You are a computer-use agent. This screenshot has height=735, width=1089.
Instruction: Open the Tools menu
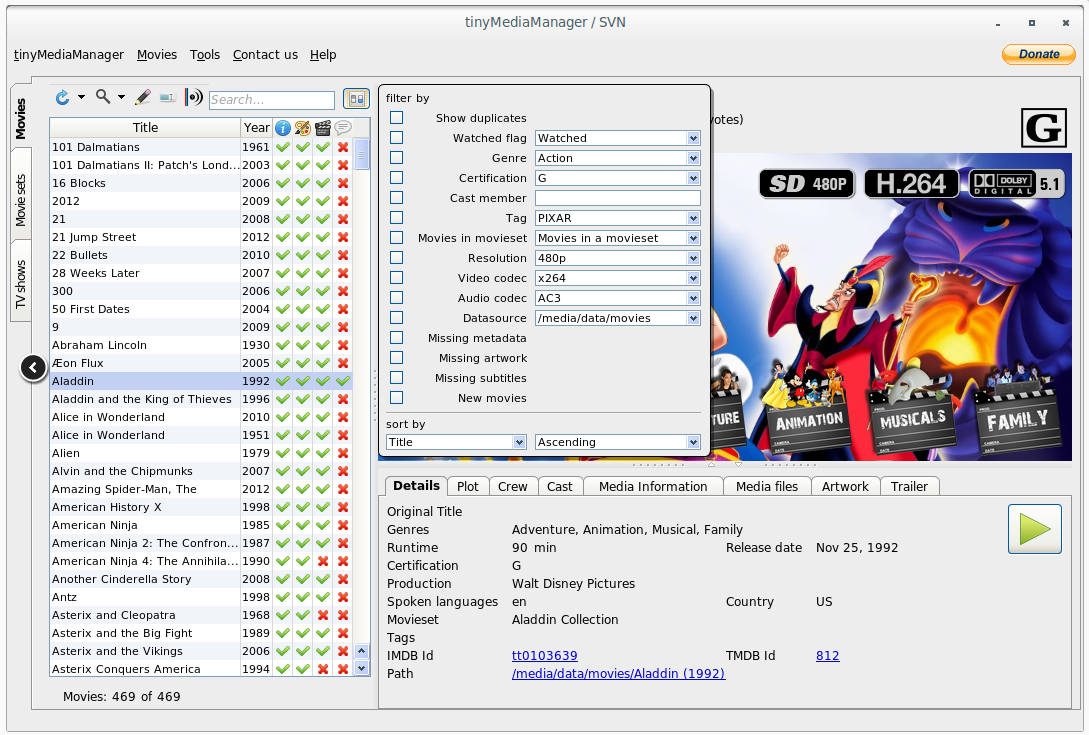[x=205, y=54]
